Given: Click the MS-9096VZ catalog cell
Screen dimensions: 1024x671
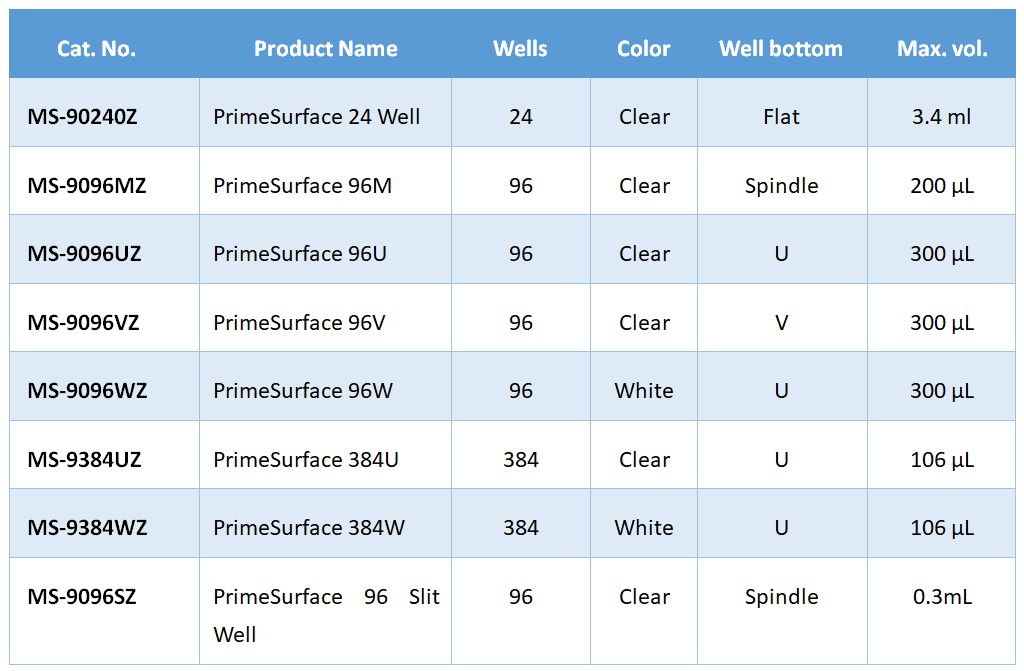Looking at the screenshot, I should 84,323.
